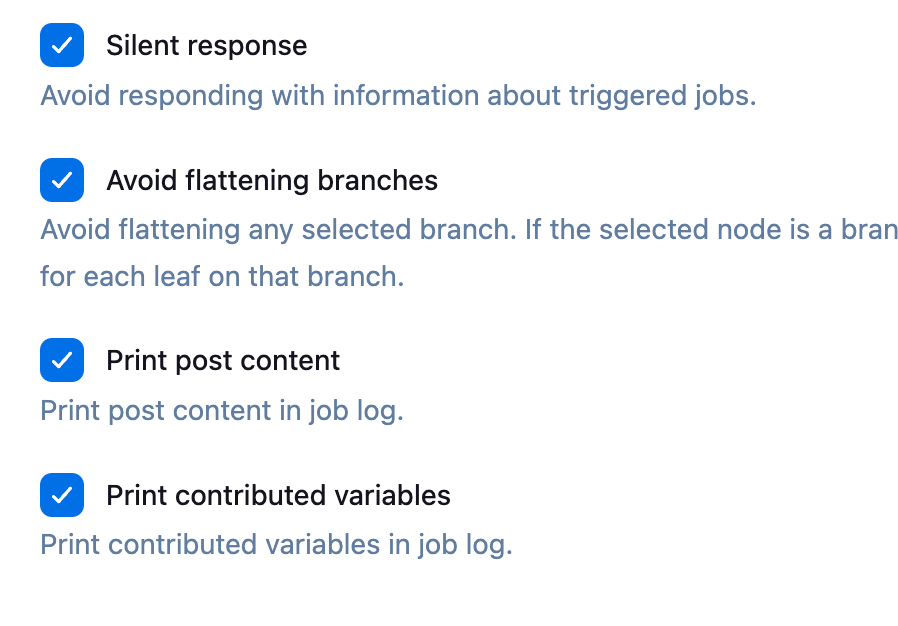The width and height of the screenshot is (898, 626).
Task: Click the "Print contributed variables in job log" description
Action: tap(276, 546)
